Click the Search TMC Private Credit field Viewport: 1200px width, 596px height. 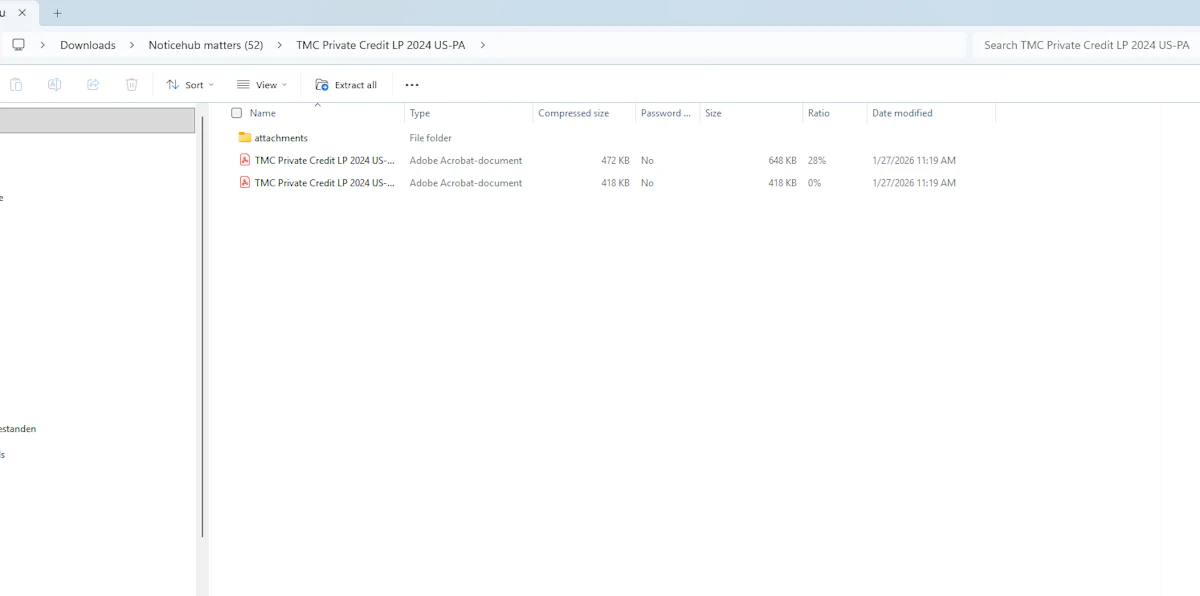pos(1085,45)
